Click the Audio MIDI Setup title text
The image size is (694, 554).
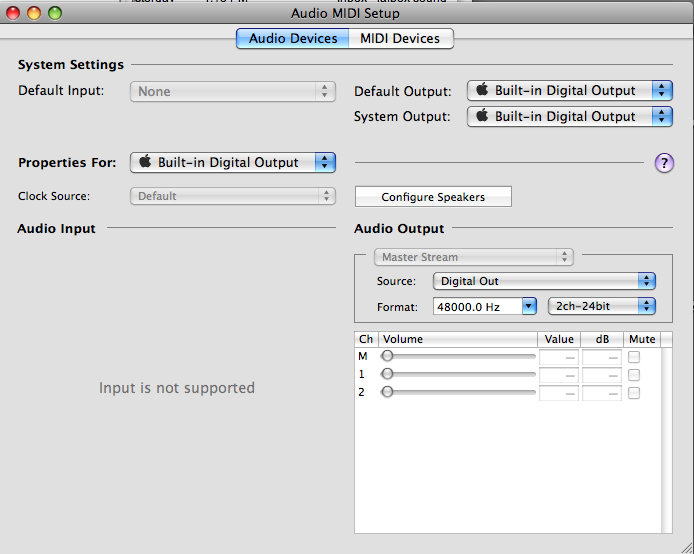click(345, 13)
